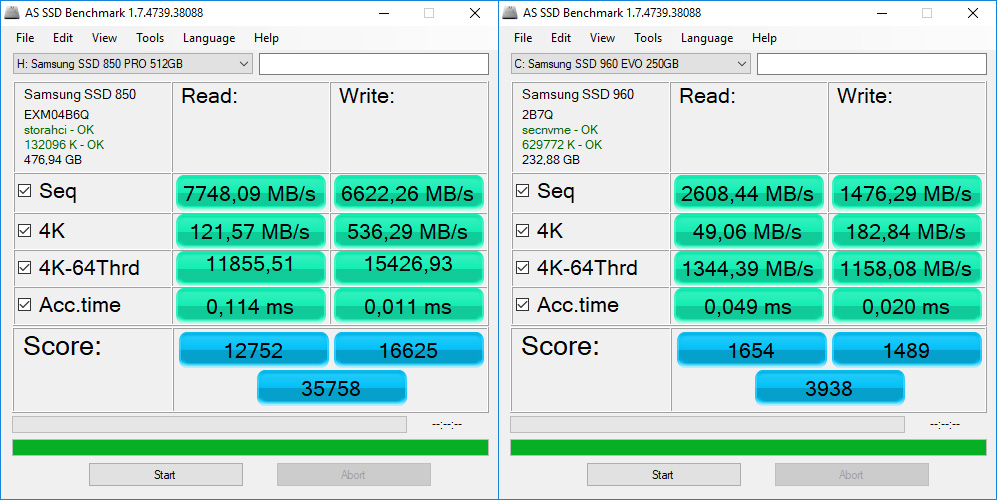Click the AS SSD app icon in right window title bar
Screen dimensions: 997x500
(511, 13)
